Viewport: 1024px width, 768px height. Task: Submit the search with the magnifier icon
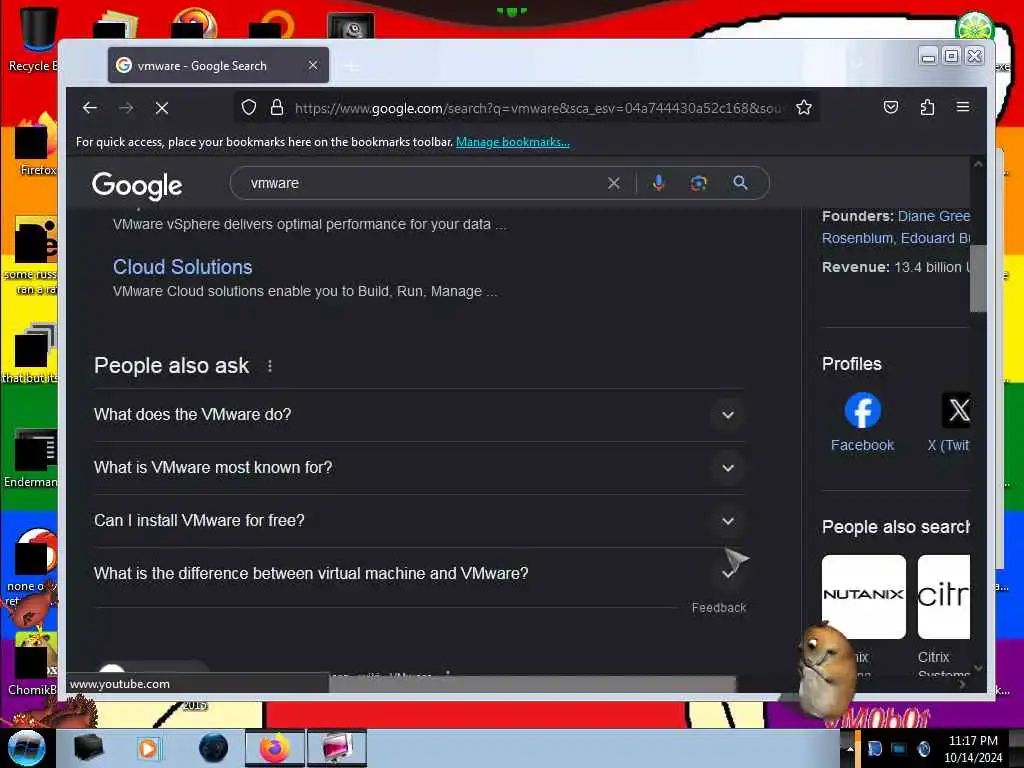[740, 183]
